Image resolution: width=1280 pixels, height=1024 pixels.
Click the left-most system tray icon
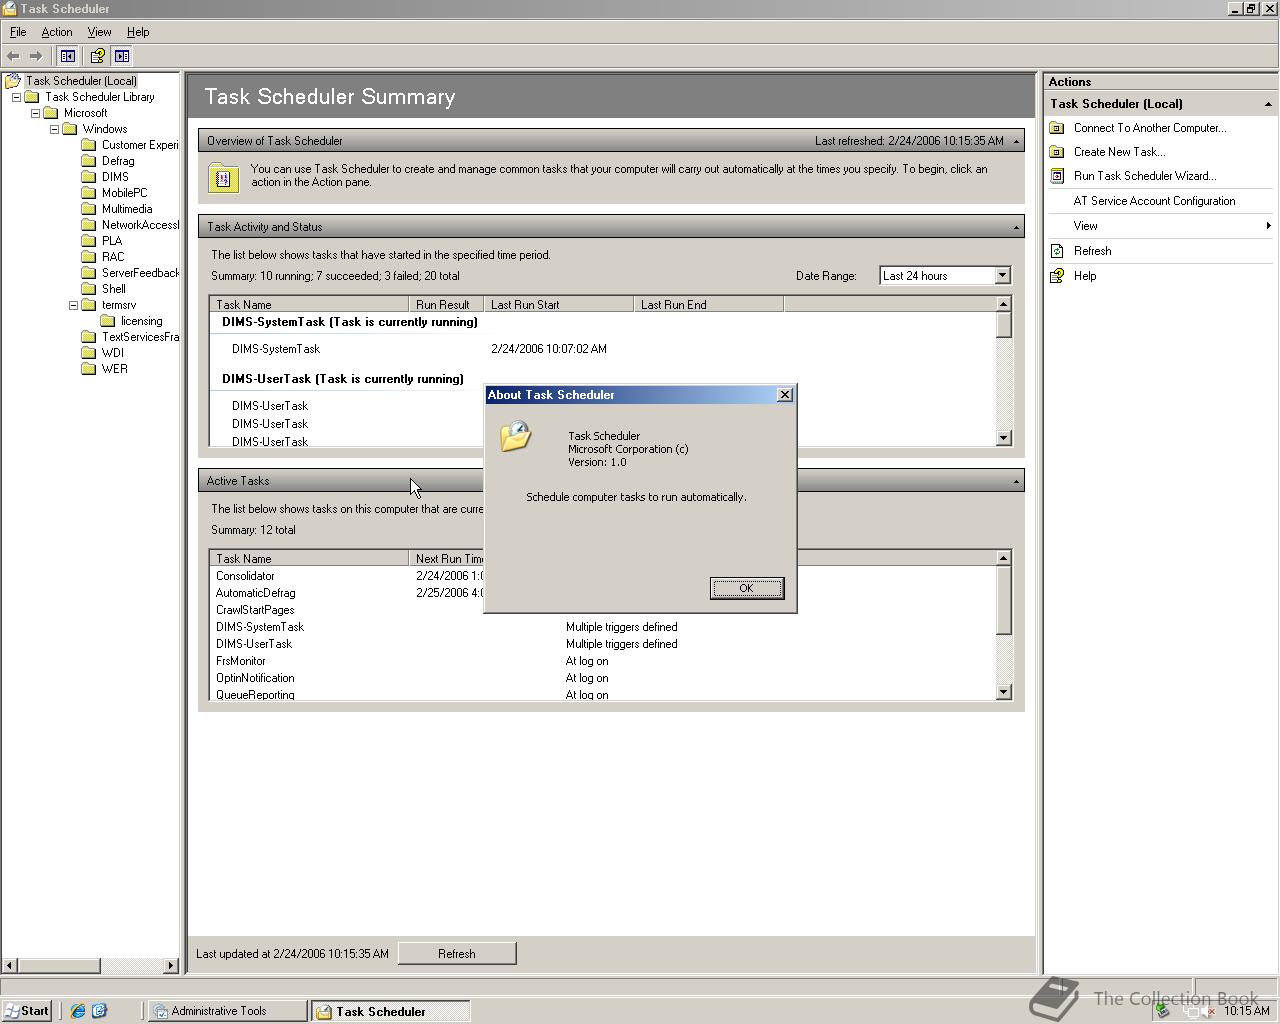pyautogui.click(x=1162, y=1011)
